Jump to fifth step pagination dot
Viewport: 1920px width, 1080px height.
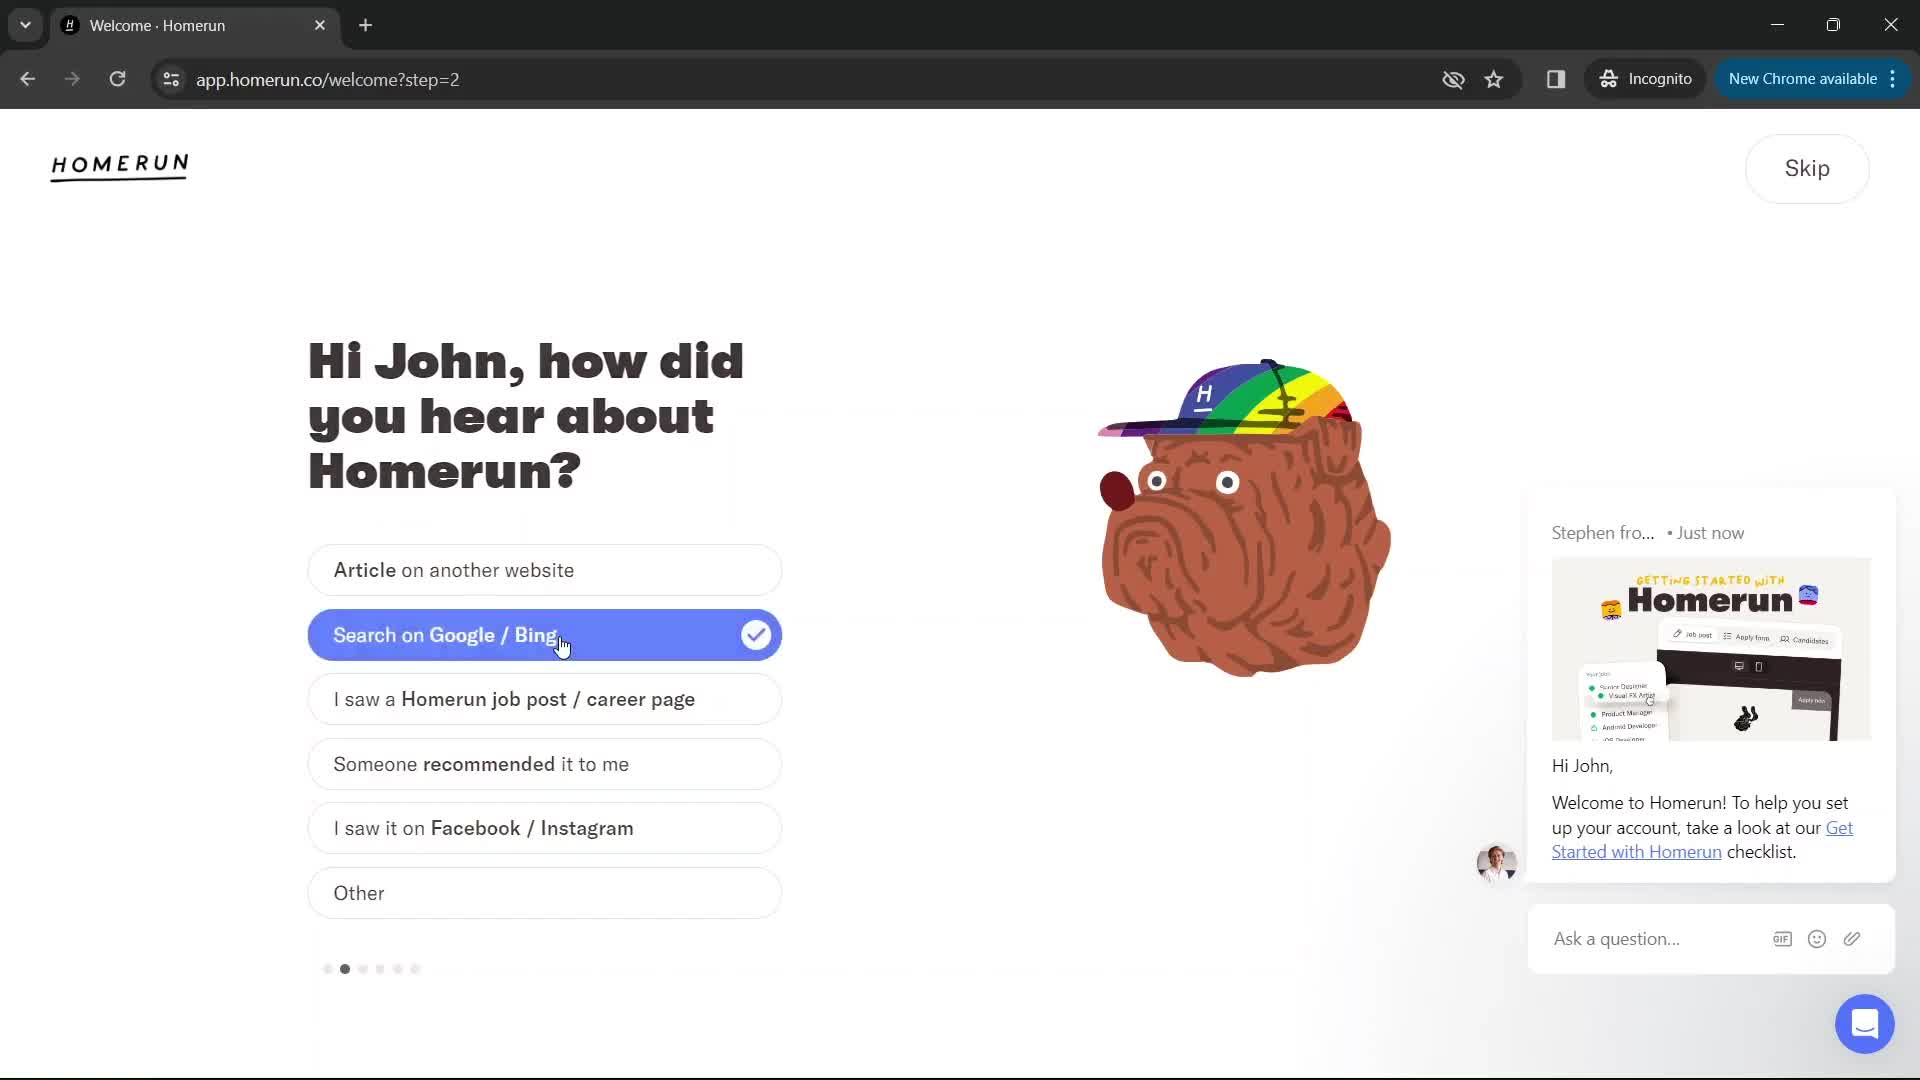pyautogui.click(x=398, y=969)
